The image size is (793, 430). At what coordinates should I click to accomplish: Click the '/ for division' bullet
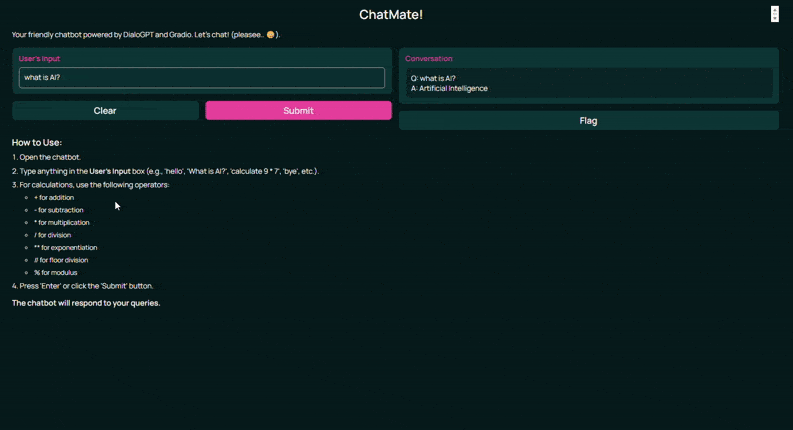point(52,235)
